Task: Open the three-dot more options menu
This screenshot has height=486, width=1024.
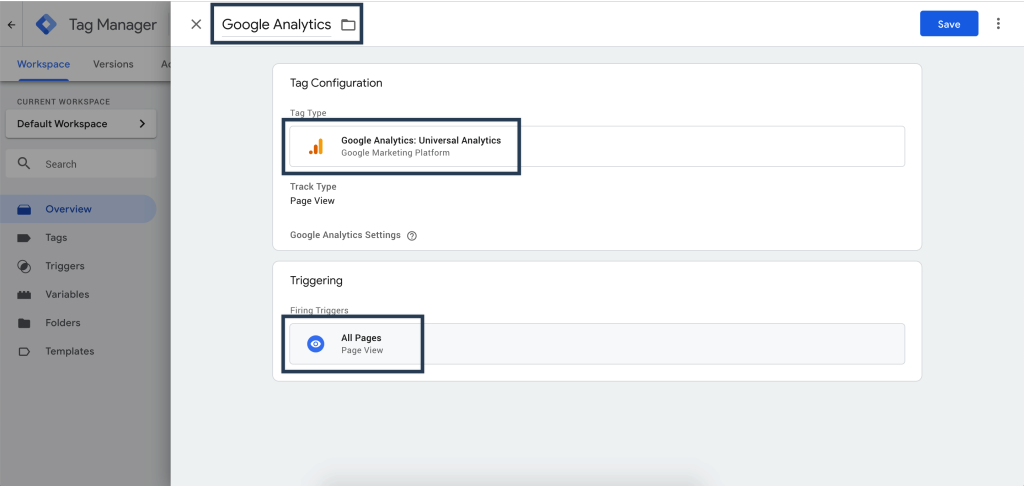Action: click(x=998, y=24)
